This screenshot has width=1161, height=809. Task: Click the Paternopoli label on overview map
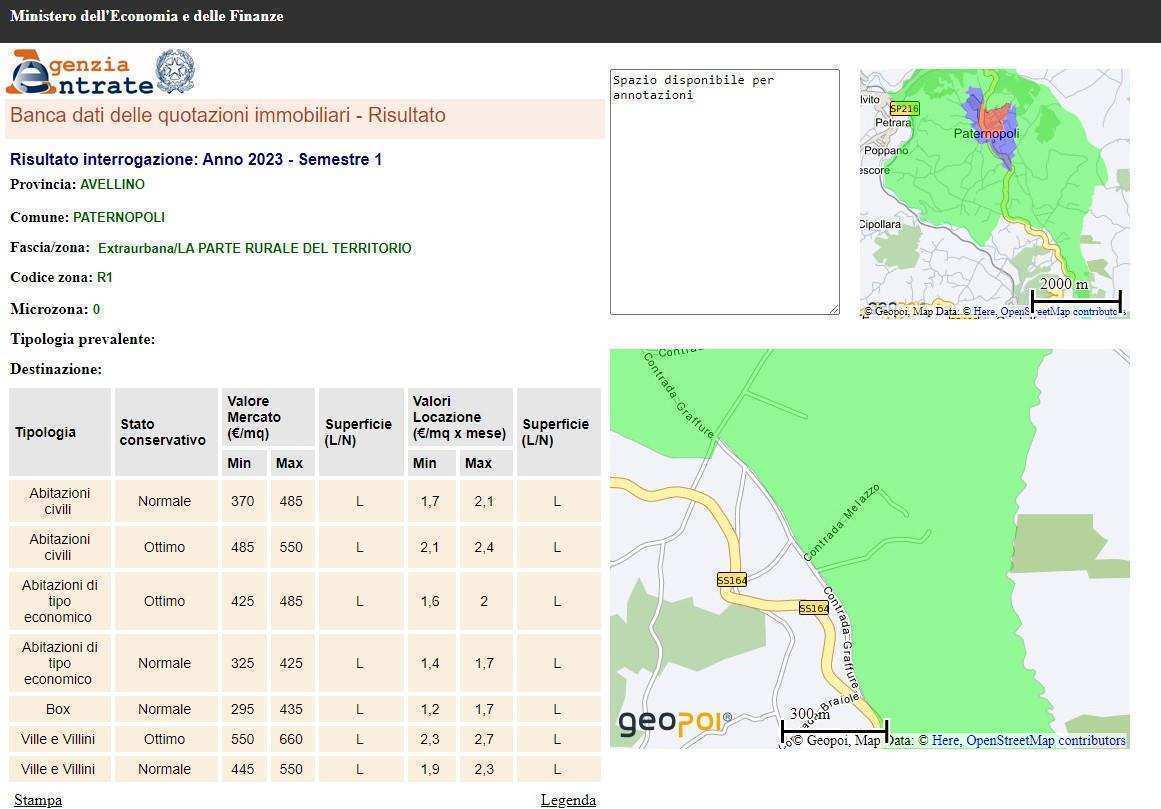click(986, 134)
